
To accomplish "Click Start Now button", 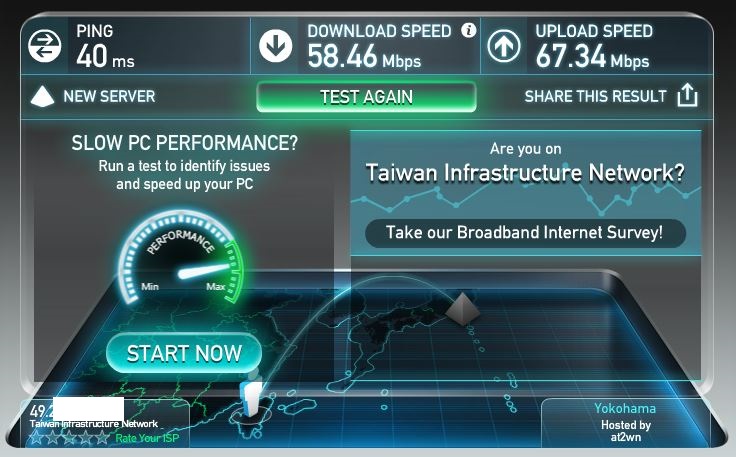I will (x=184, y=353).
